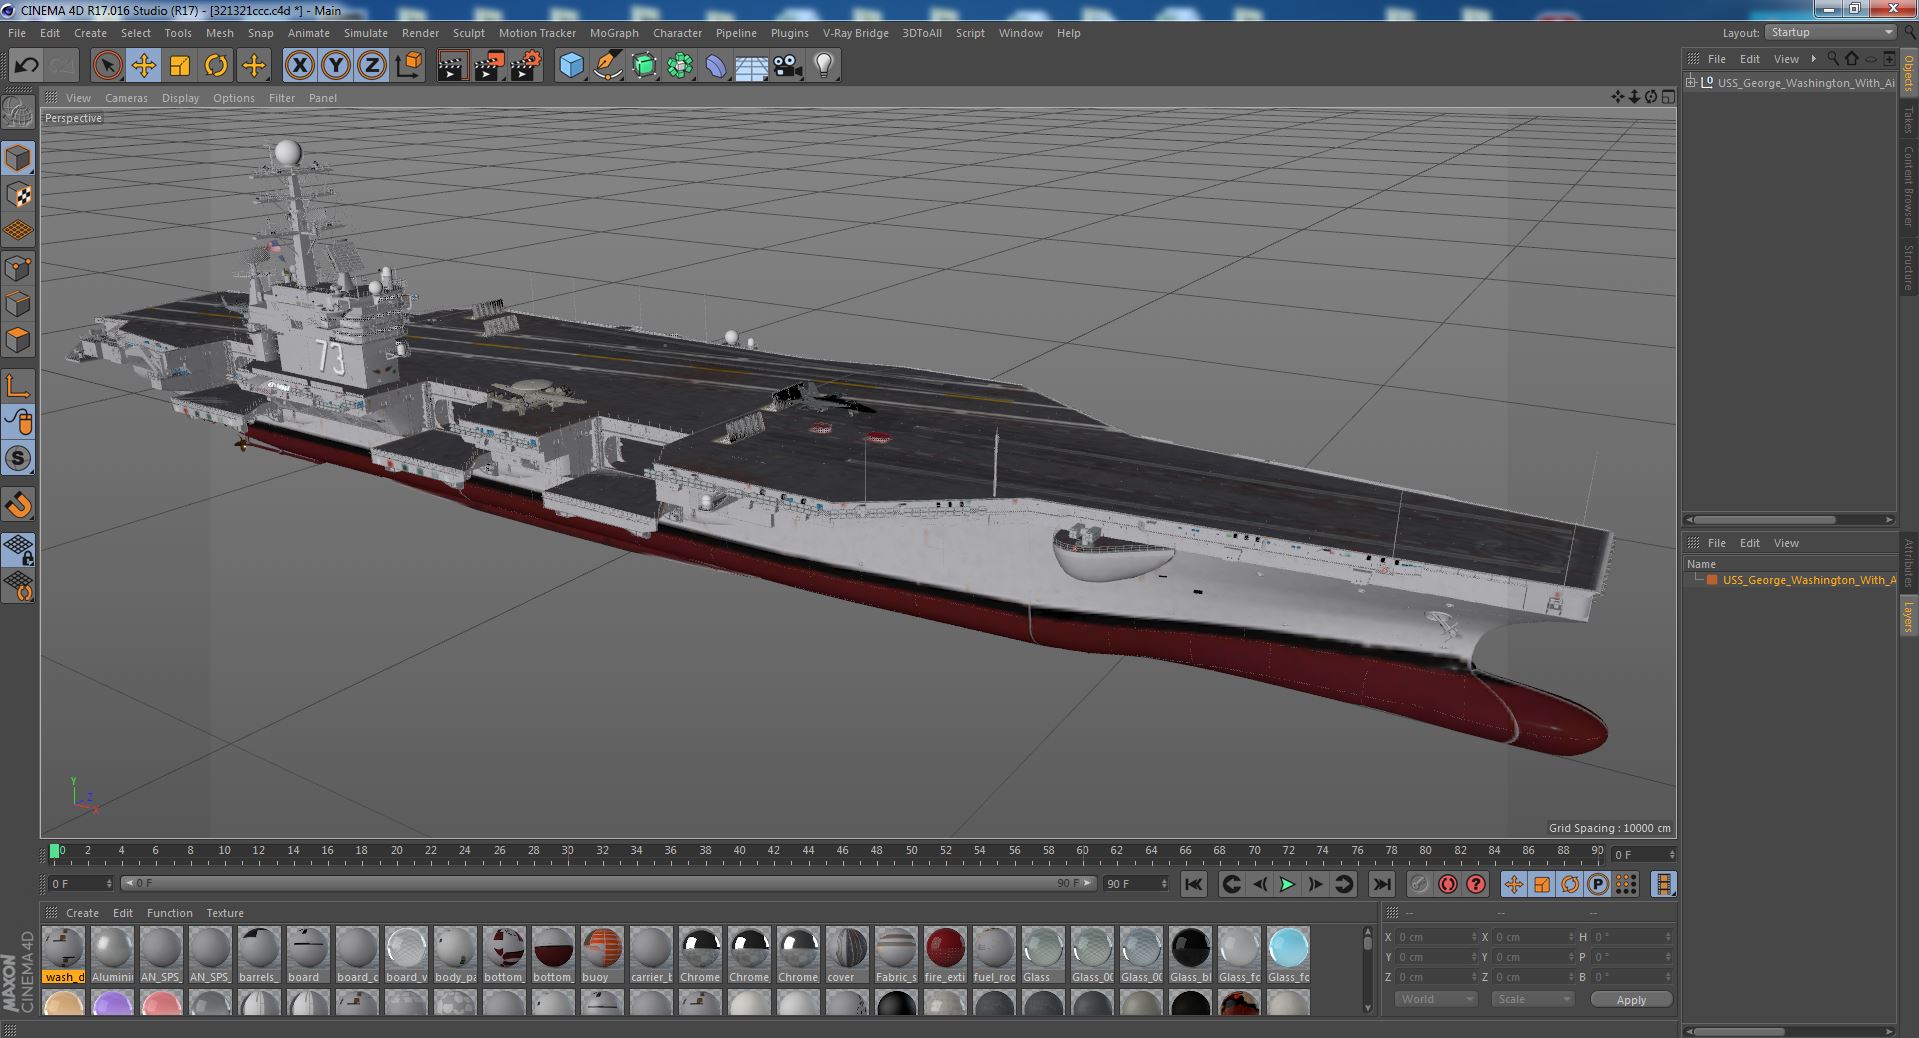The height and width of the screenshot is (1038, 1919).
Task: Open the Layers side tab
Action: [1909, 617]
